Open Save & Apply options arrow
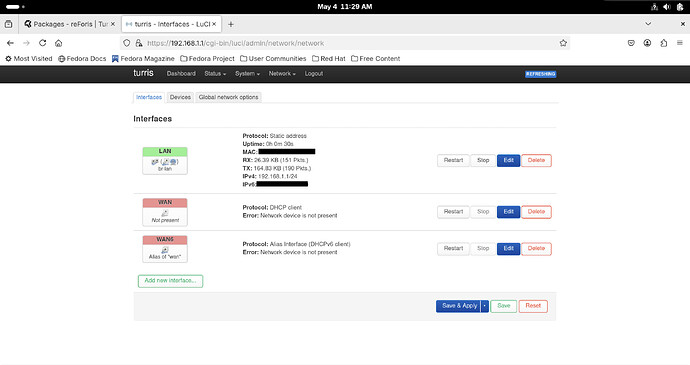Image resolution: width=690 pixels, height=365 pixels. [x=485, y=306]
